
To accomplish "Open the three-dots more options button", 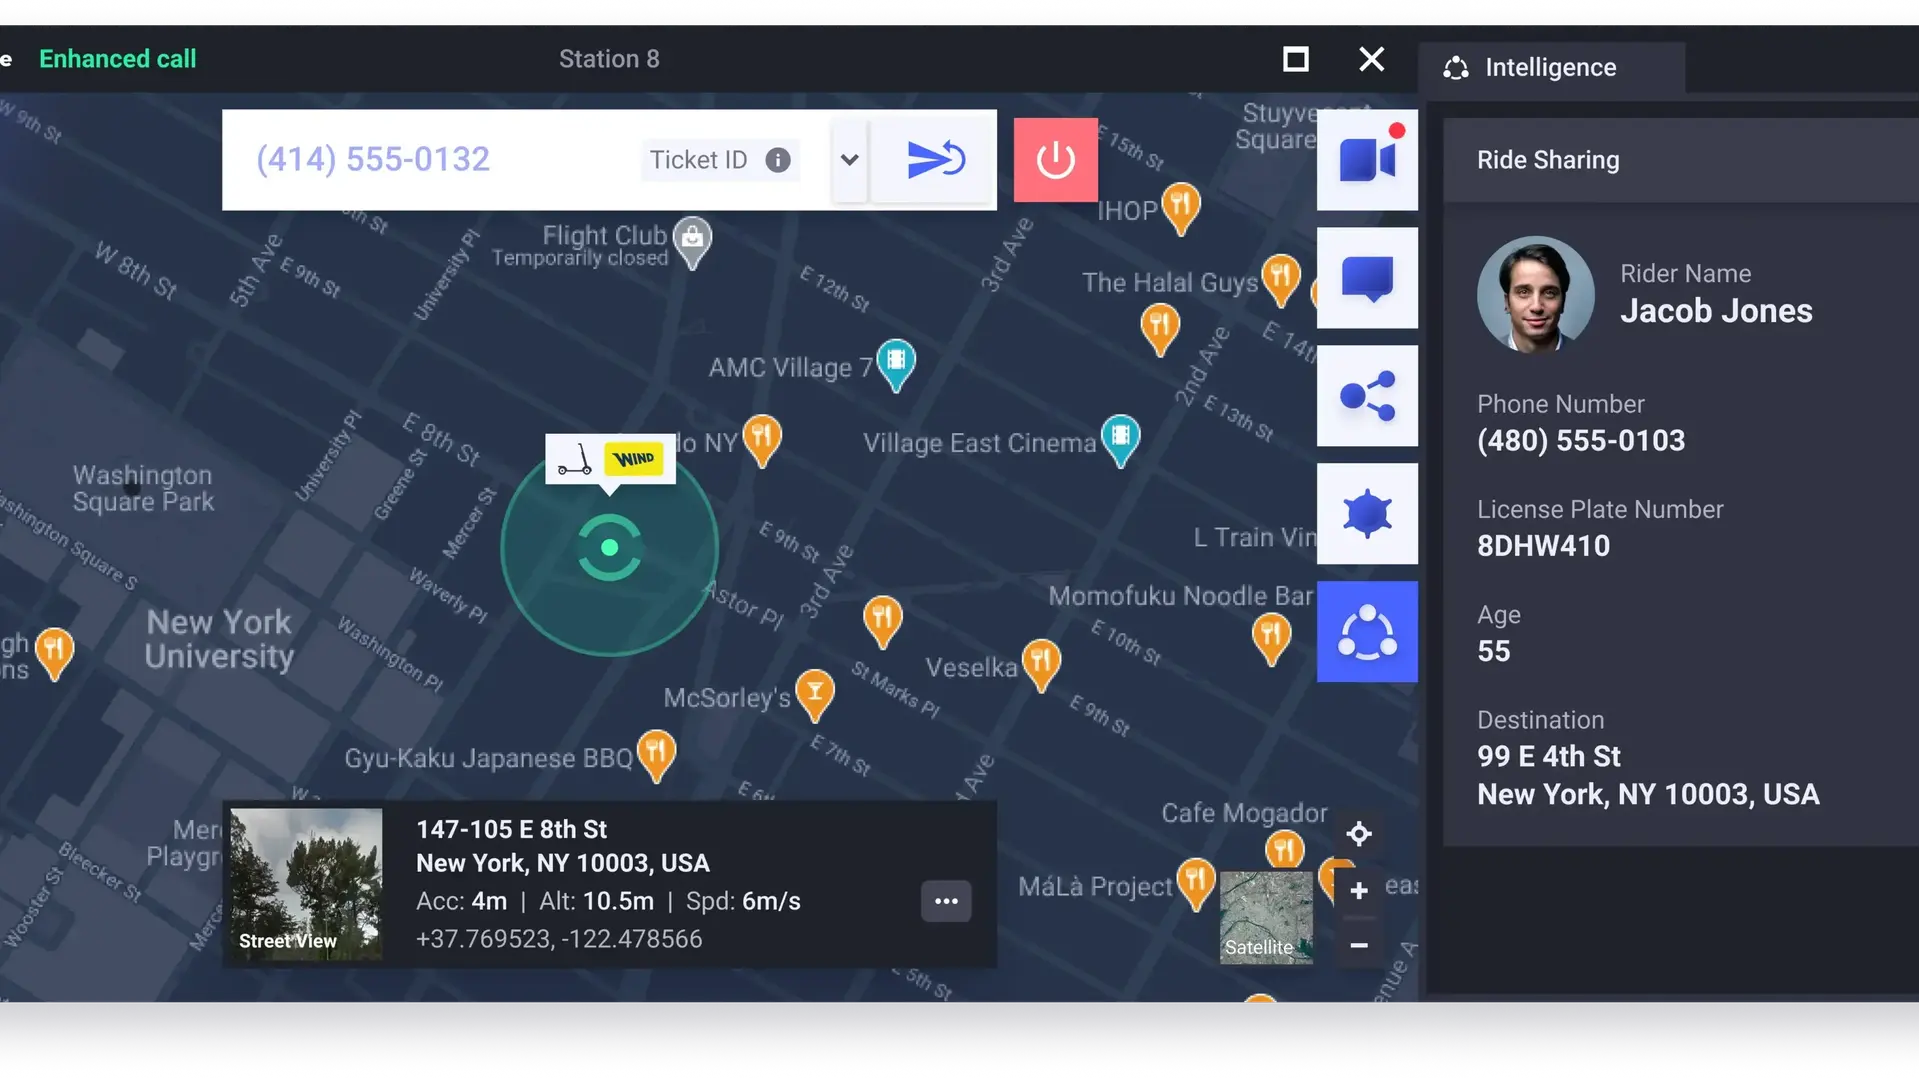I will (x=946, y=901).
